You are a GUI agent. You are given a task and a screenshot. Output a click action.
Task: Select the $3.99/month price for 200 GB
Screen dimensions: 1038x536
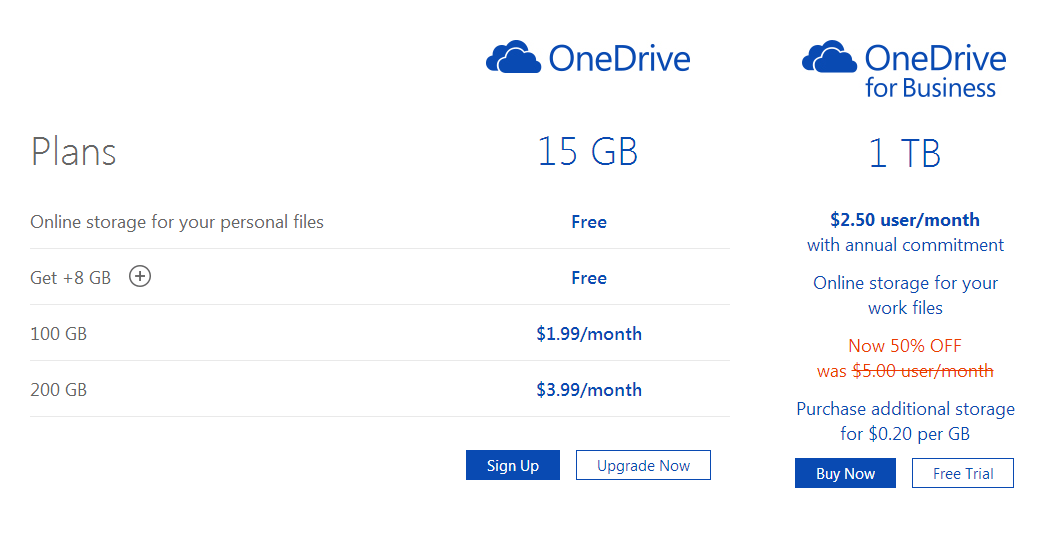[589, 390]
